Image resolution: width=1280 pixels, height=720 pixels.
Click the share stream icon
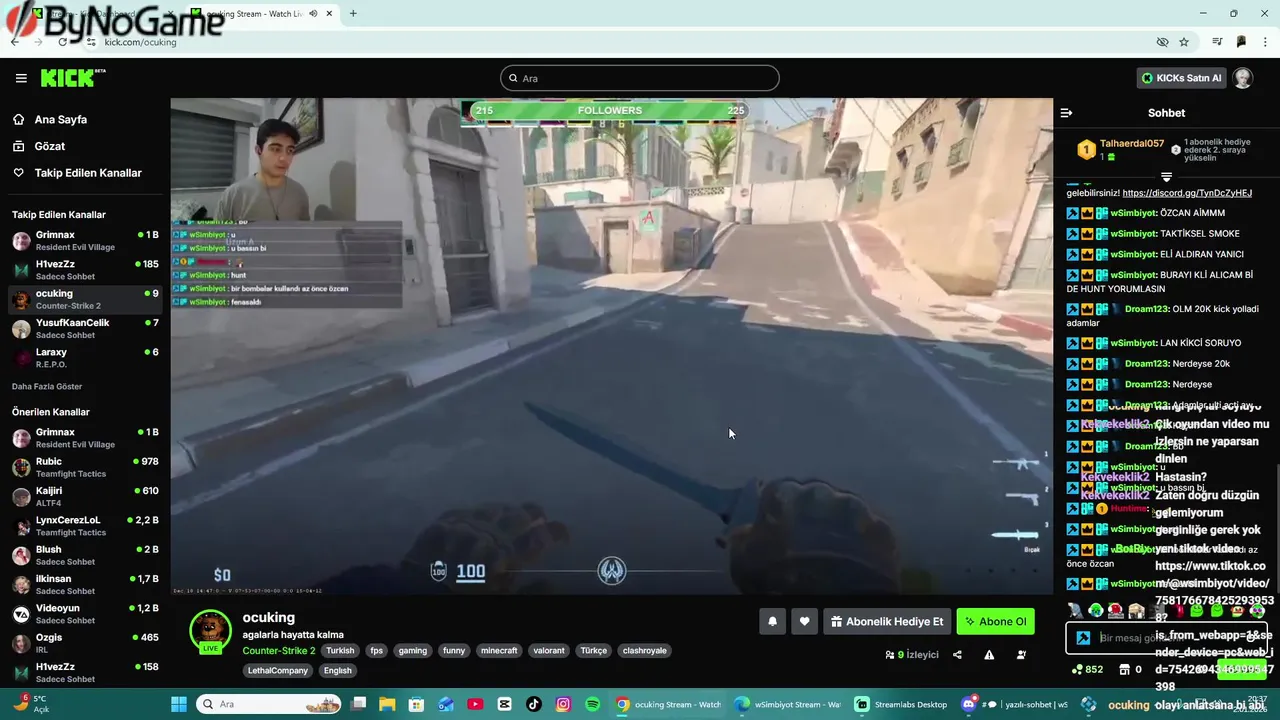(x=957, y=655)
